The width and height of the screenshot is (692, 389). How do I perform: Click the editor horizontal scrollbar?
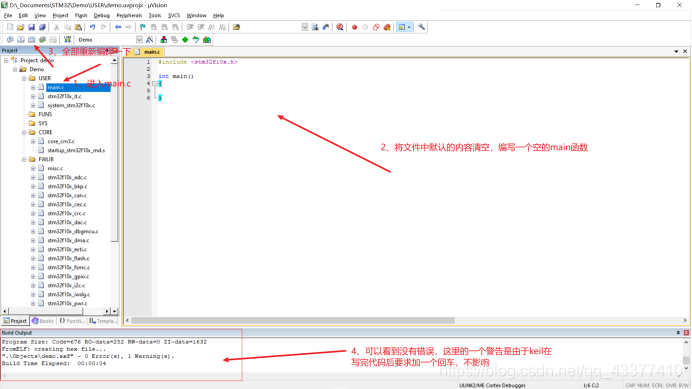point(293,320)
